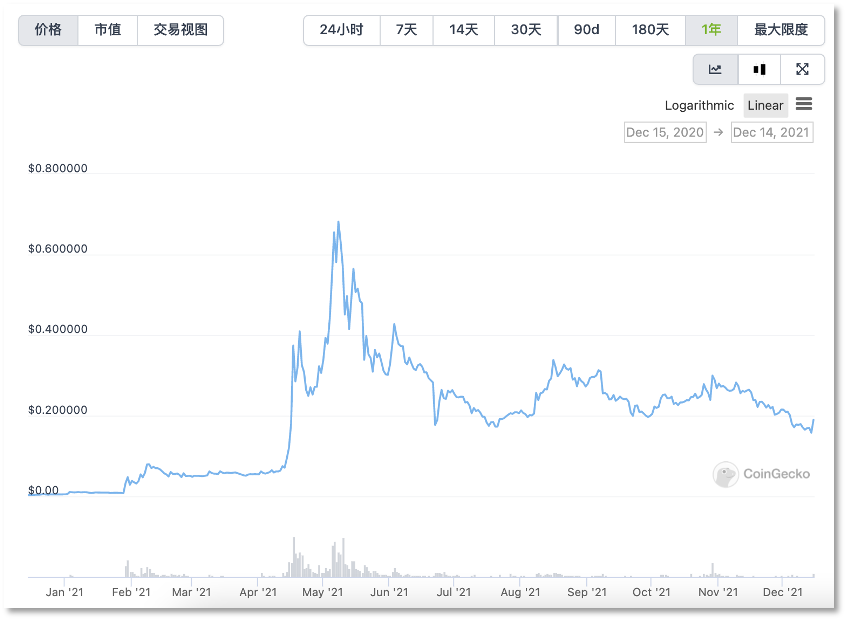Screen dimensions: 848x622
Task: Open the 市值 tab
Action: pos(108,30)
